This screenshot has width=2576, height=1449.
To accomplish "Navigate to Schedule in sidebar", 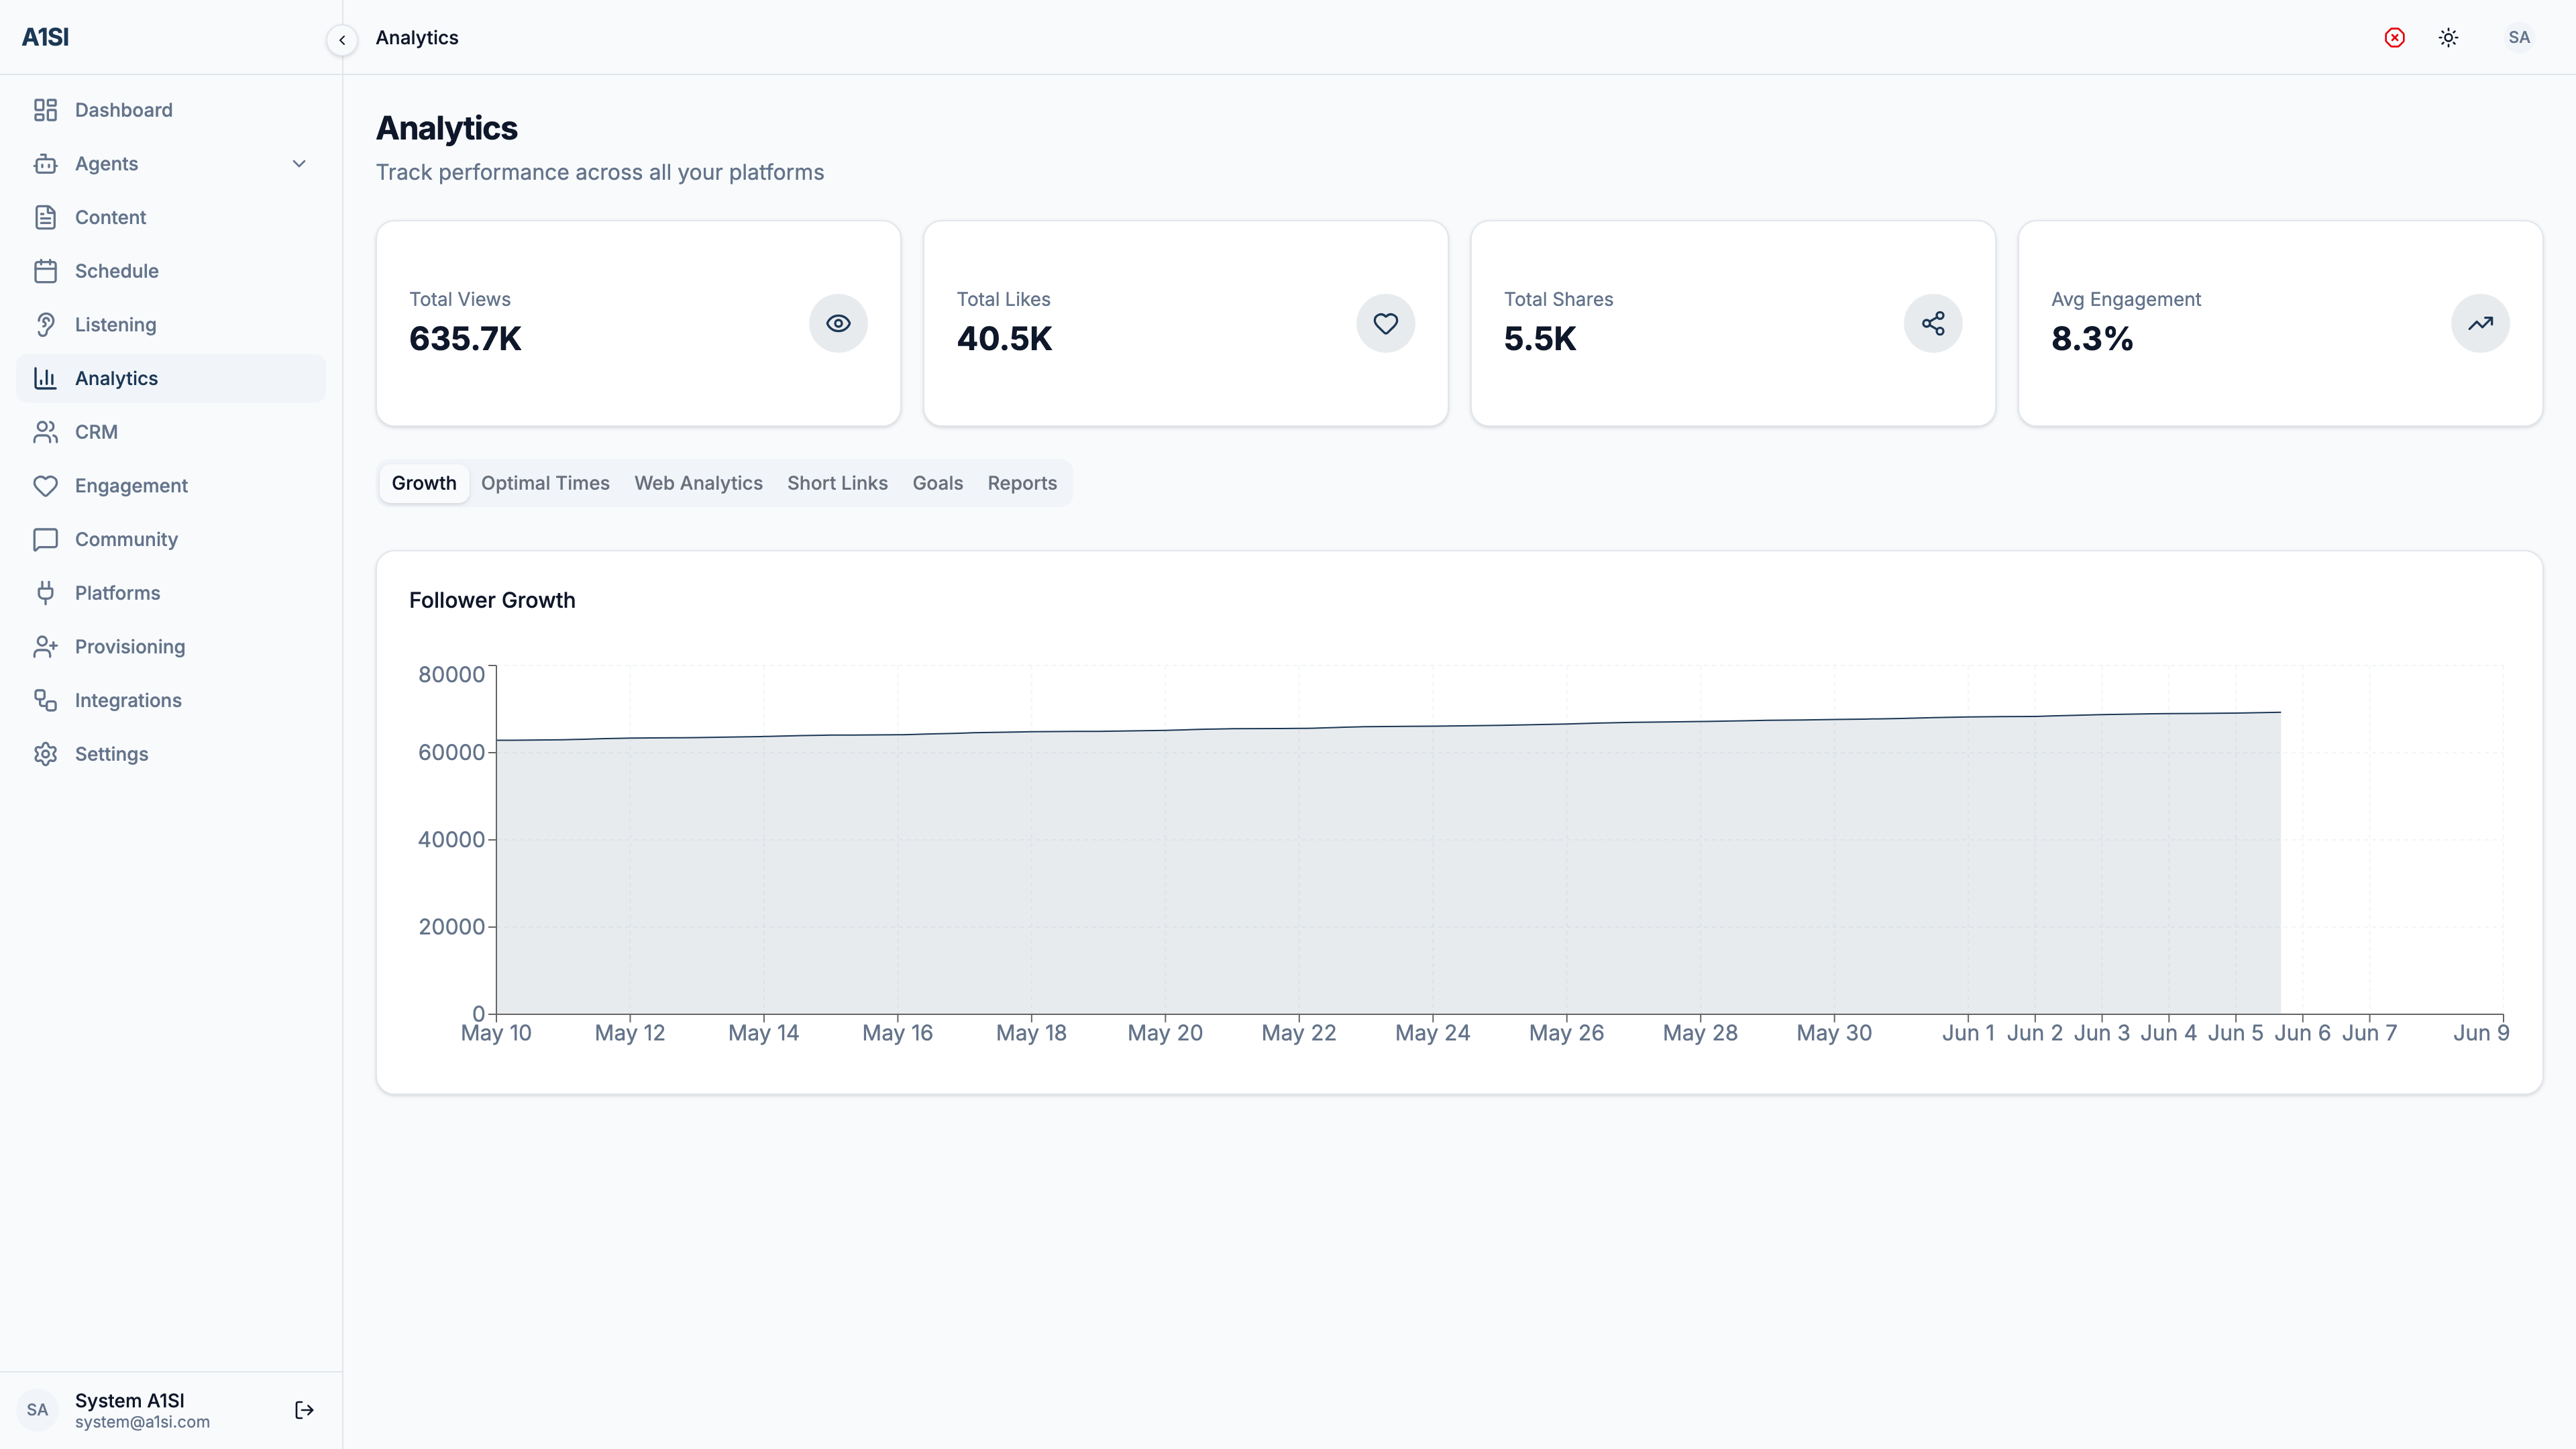I will [x=171, y=271].
